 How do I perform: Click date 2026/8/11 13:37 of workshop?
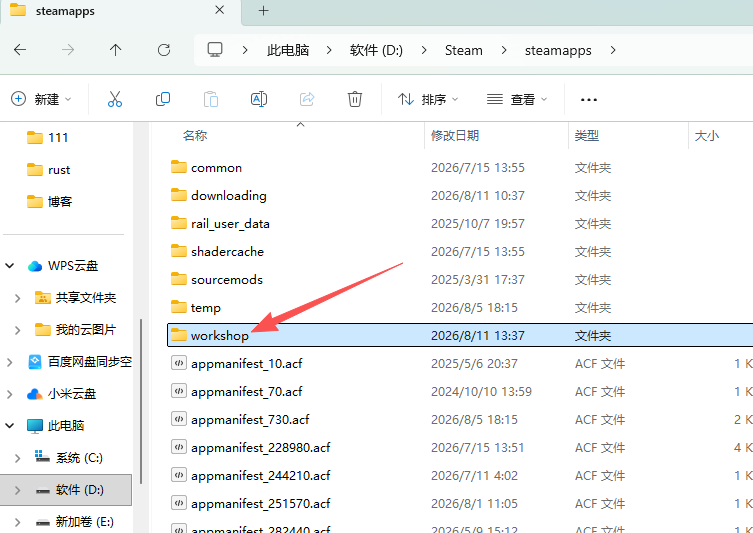(x=477, y=336)
